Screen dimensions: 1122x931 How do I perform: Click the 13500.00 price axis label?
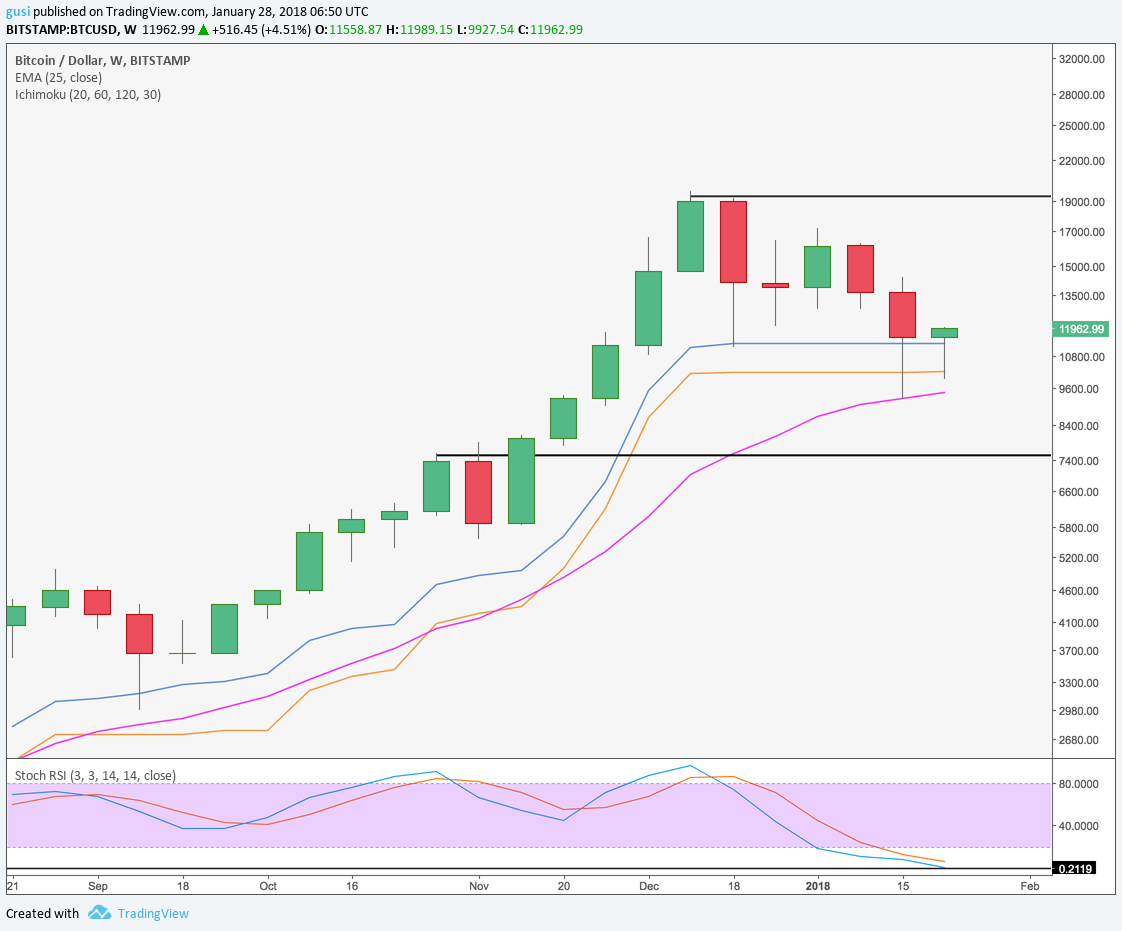point(1082,296)
